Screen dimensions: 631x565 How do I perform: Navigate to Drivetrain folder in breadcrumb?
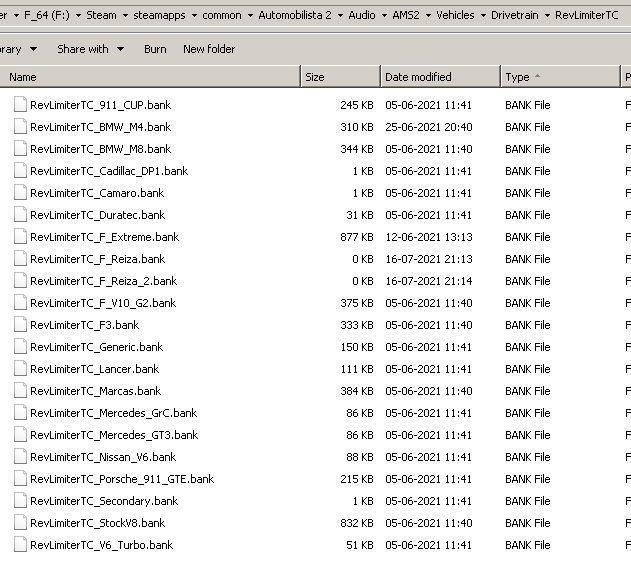[x=515, y=15]
